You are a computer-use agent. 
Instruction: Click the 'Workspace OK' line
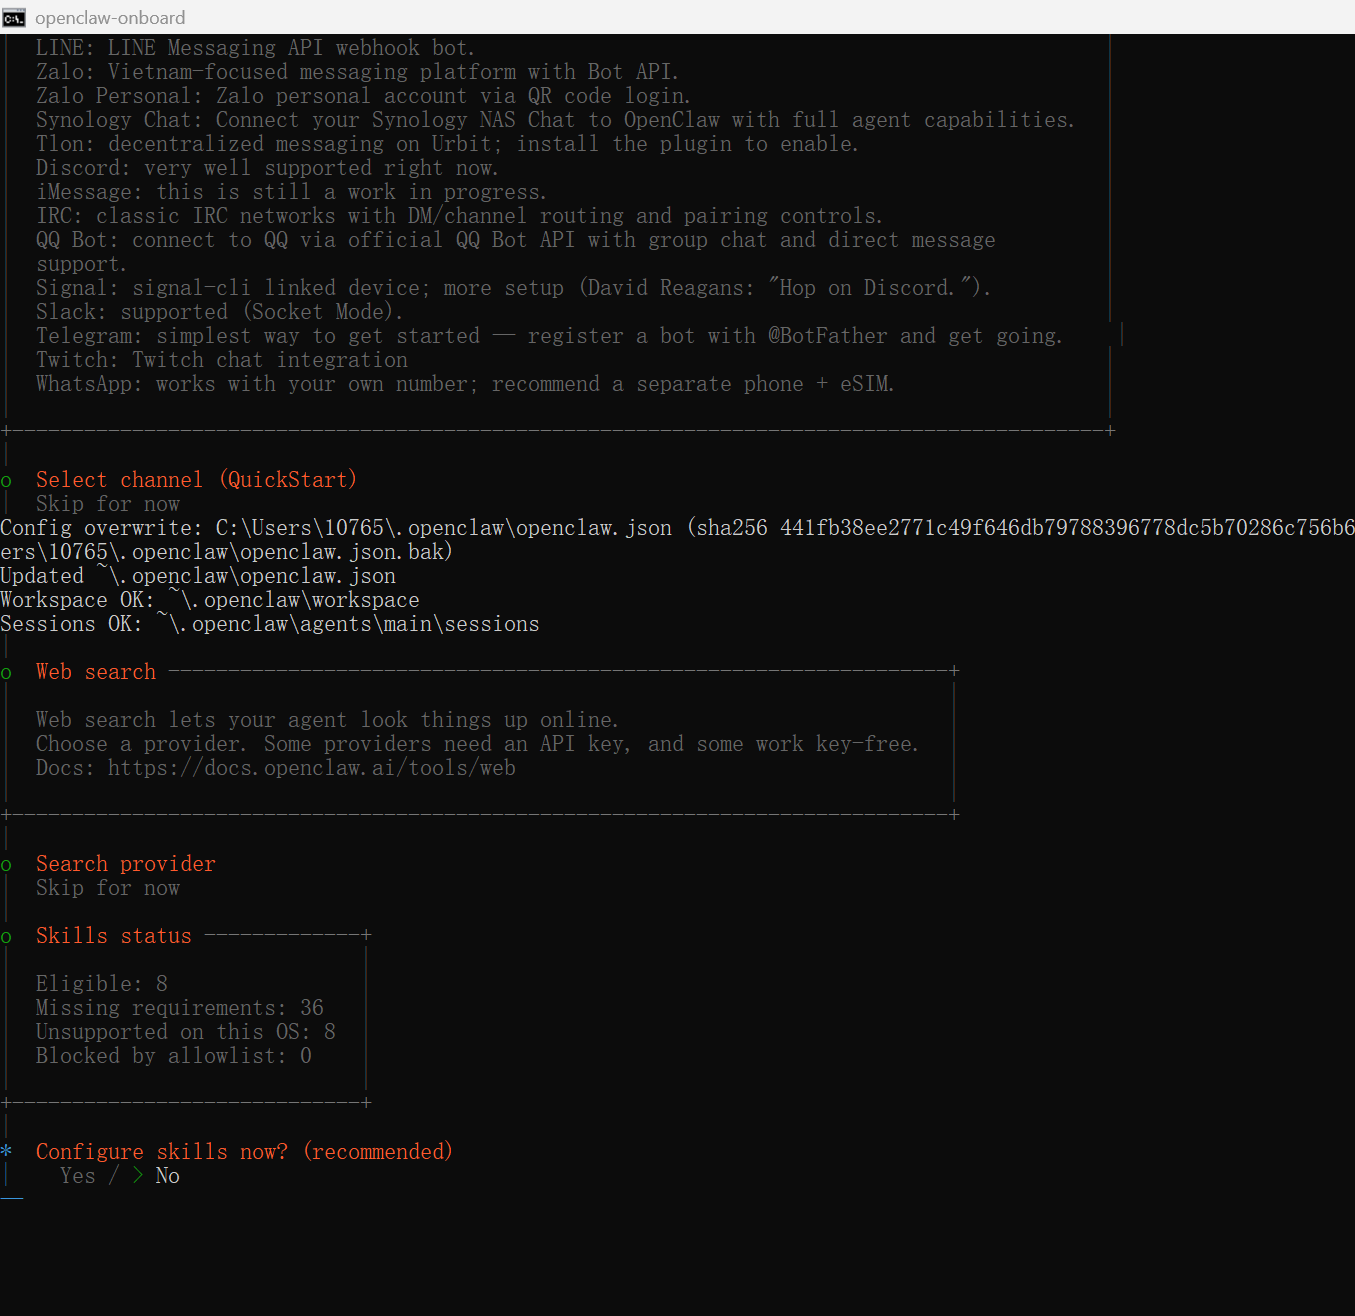point(210,600)
